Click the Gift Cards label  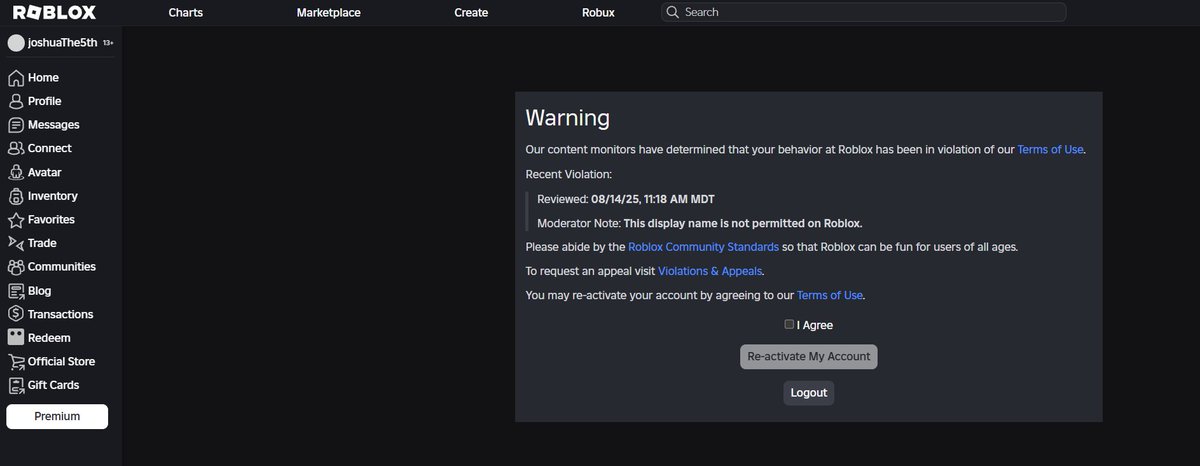pyautogui.click(x=53, y=385)
